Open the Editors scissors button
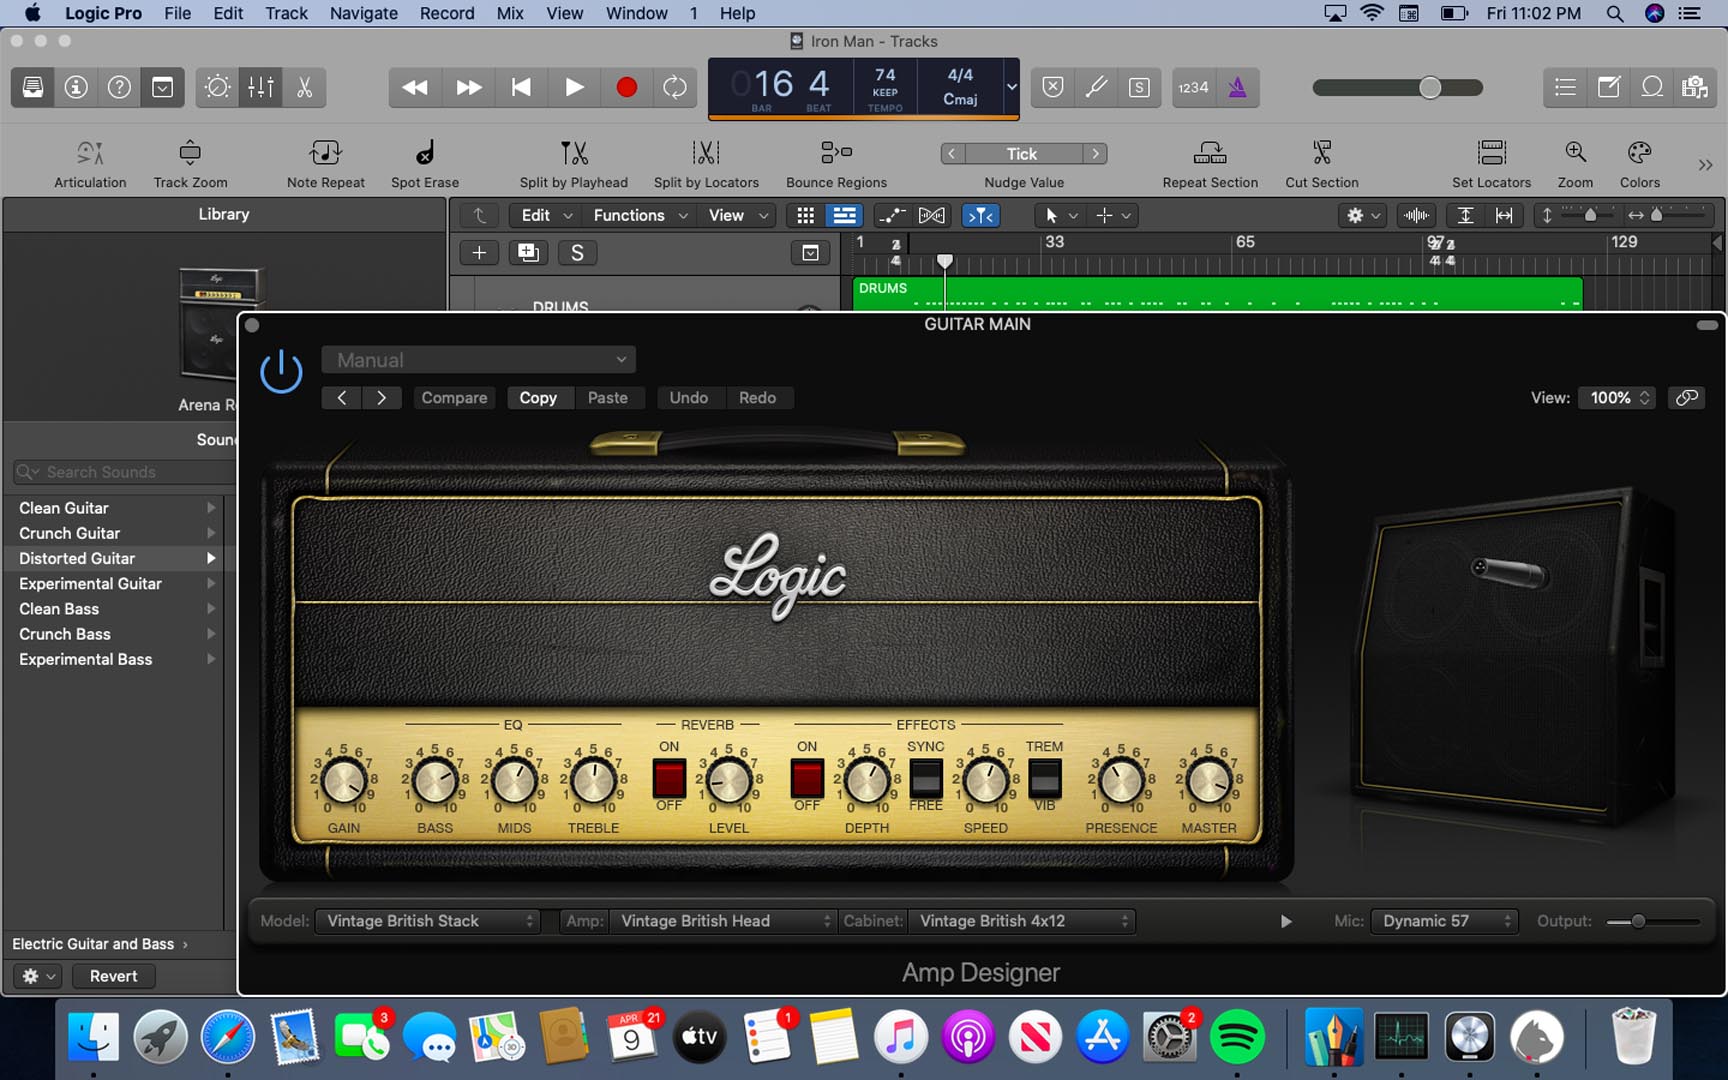The width and height of the screenshot is (1728, 1080). [x=304, y=87]
